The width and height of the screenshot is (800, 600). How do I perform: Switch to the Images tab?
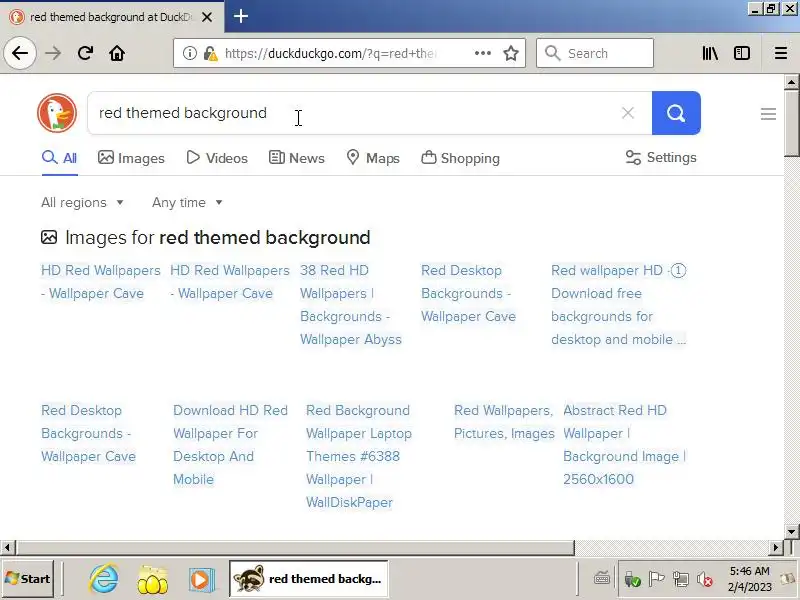click(x=131, y=158)
